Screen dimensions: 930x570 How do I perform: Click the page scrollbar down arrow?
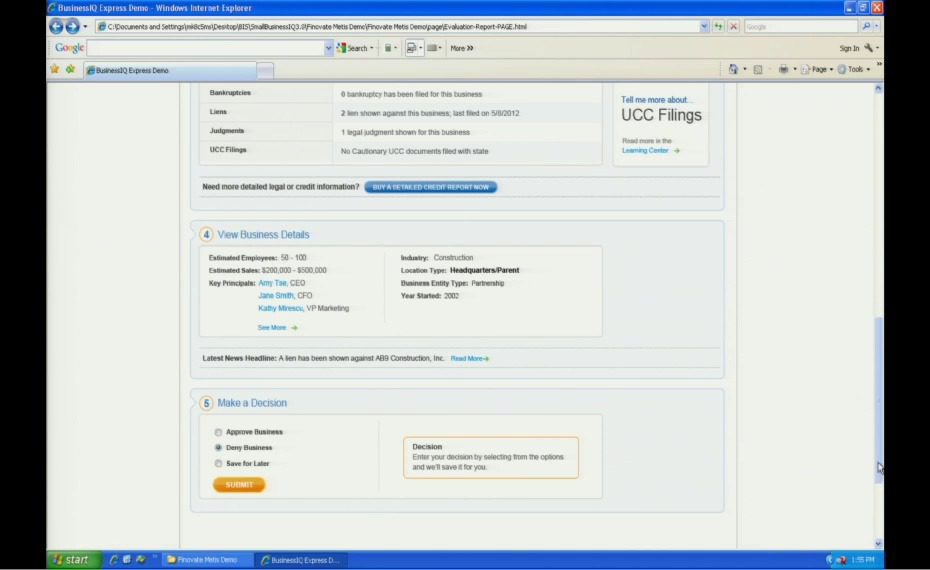(878, 543)
